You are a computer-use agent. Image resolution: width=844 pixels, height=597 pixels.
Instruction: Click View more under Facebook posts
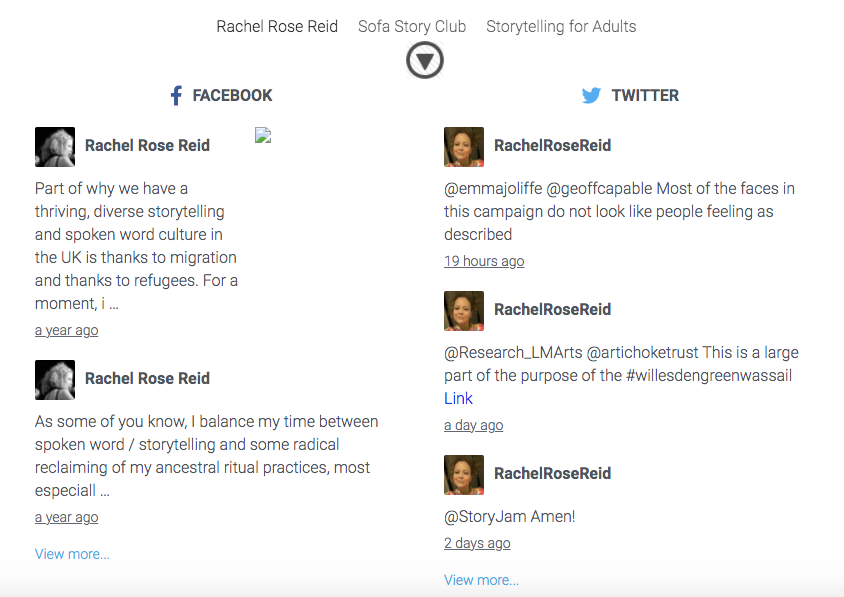click(x=72, y=554)
